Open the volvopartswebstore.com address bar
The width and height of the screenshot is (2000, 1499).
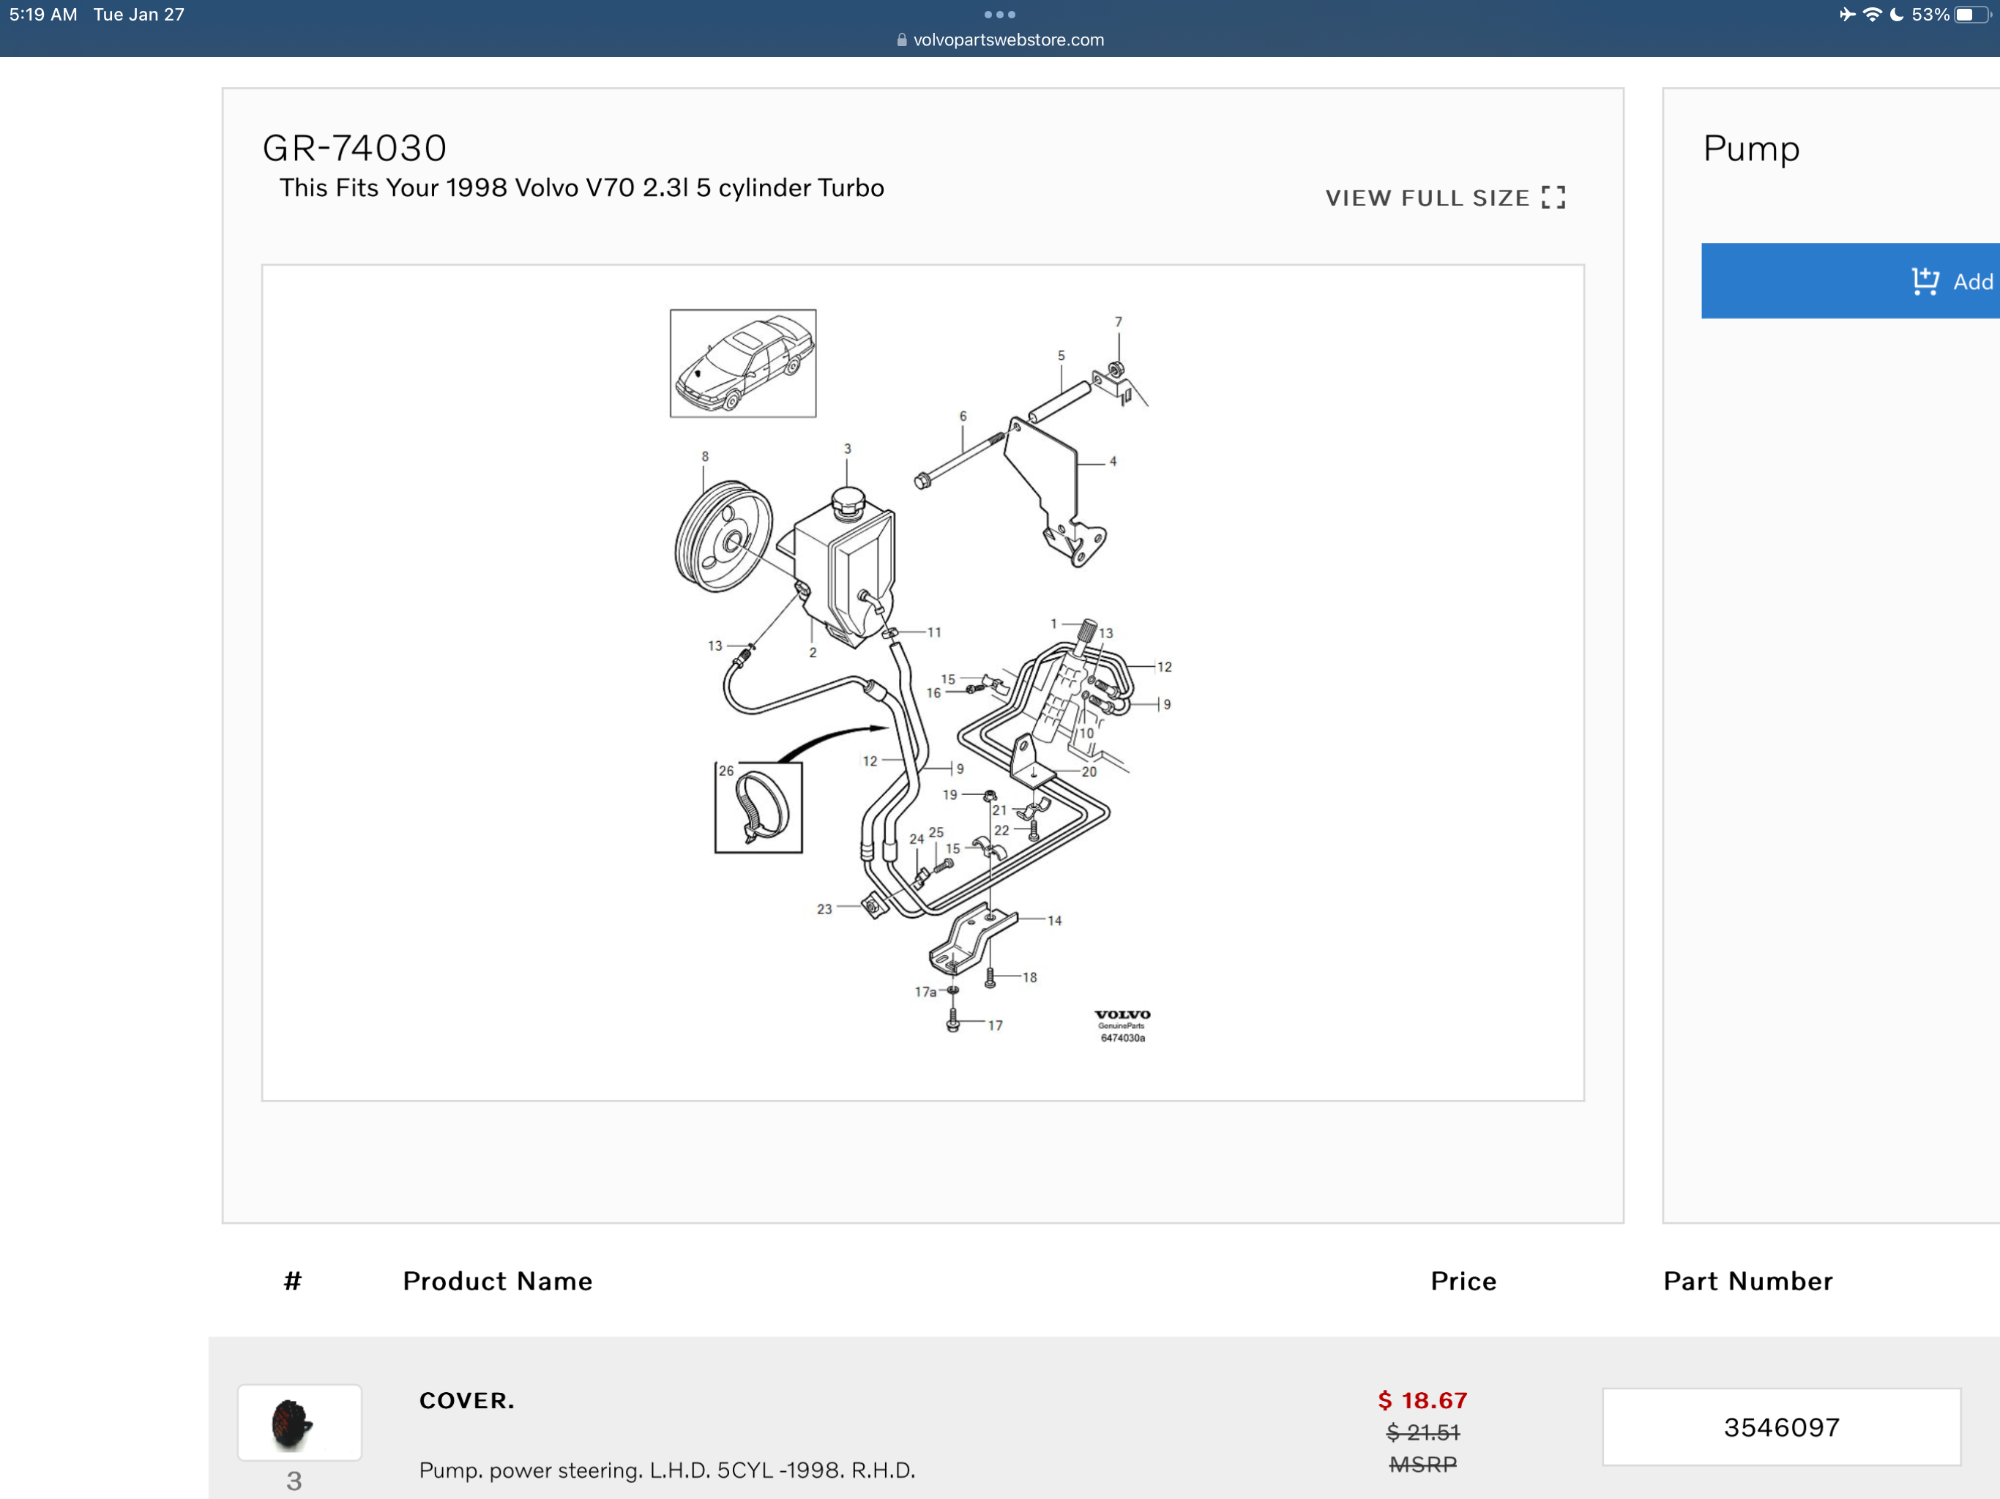coord(1000,40)
